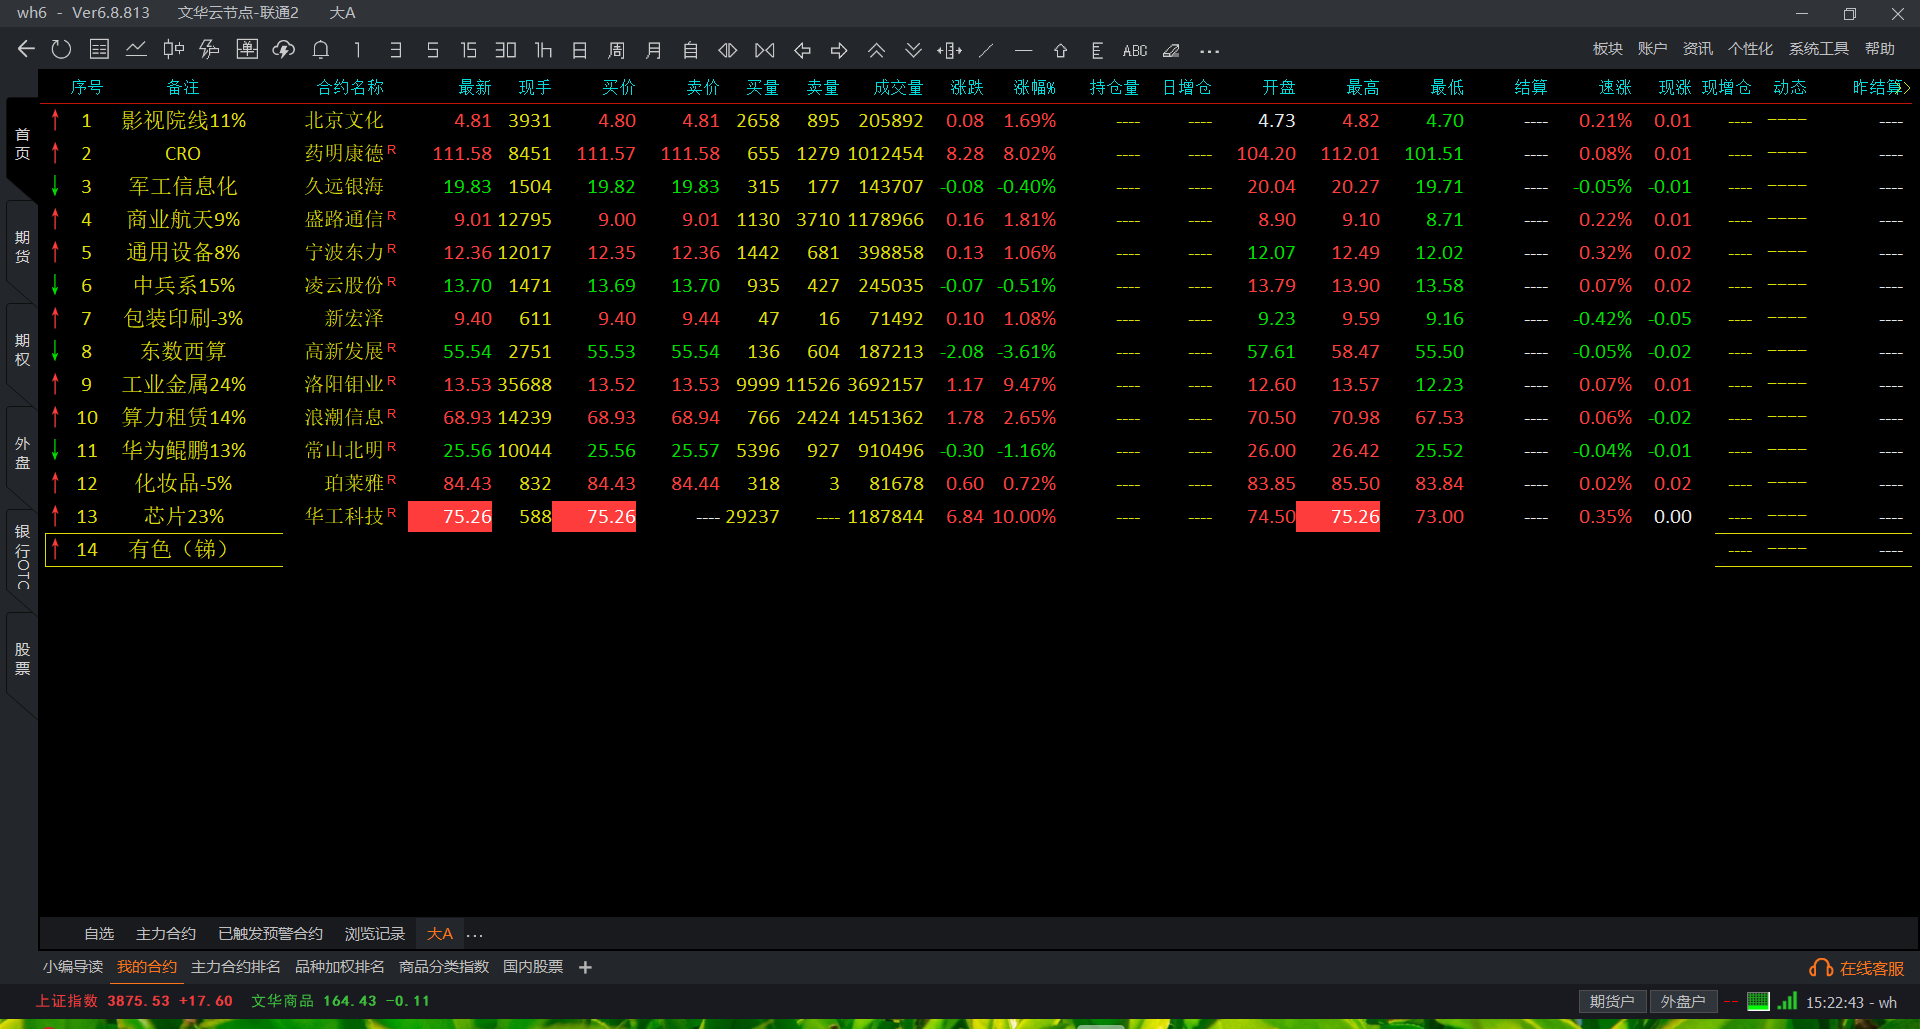Add a new page with plus button
This screenshot has width=1920, height=1029.
pos(586,967)
